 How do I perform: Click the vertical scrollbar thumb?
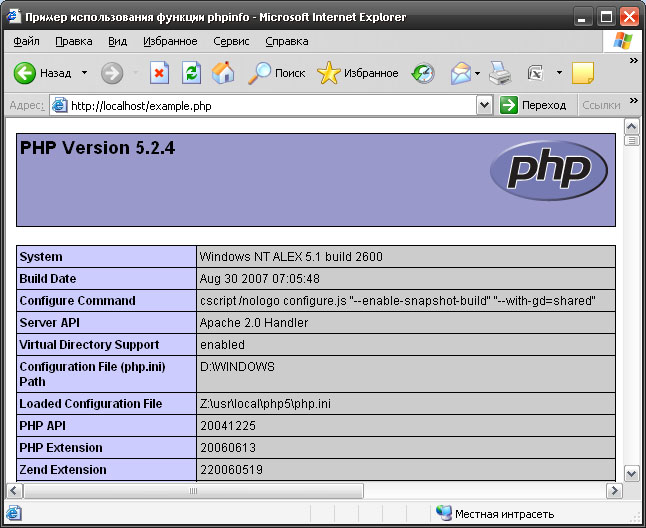click(x=632, y=141)
